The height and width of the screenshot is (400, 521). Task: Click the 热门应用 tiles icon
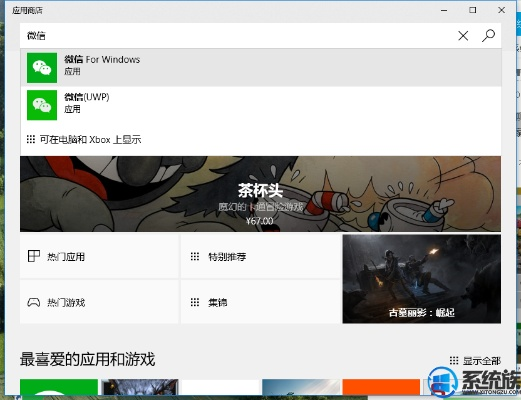(34, 256)
